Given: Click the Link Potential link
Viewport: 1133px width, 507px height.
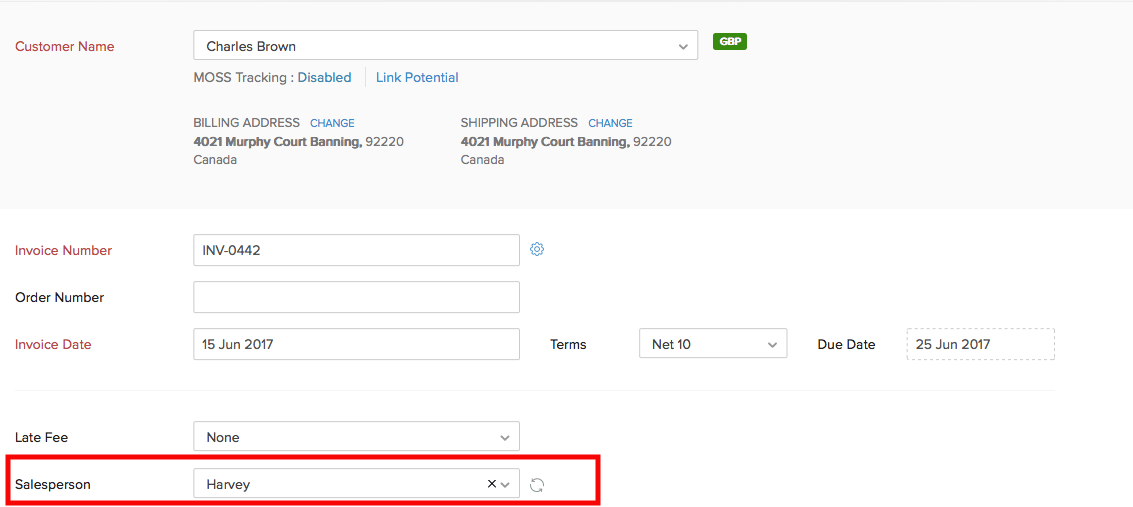Looking at the screenshot, I should 417,77.
